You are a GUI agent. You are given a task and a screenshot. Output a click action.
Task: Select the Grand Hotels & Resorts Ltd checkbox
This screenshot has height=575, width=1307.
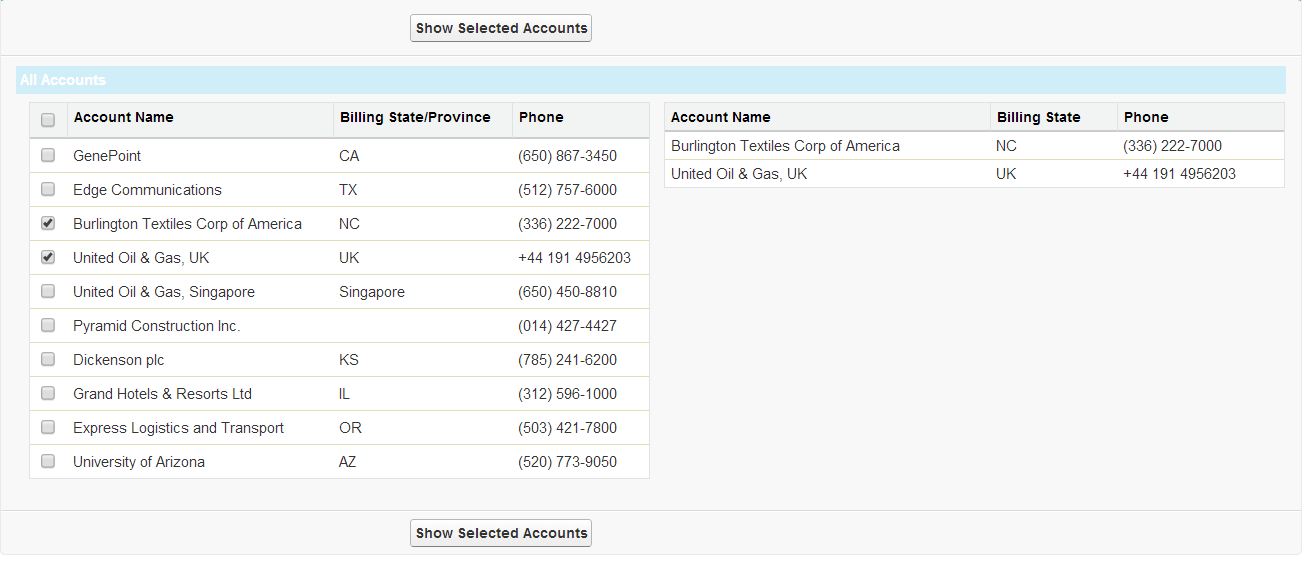pyautogui.click(x=48, y=393)
